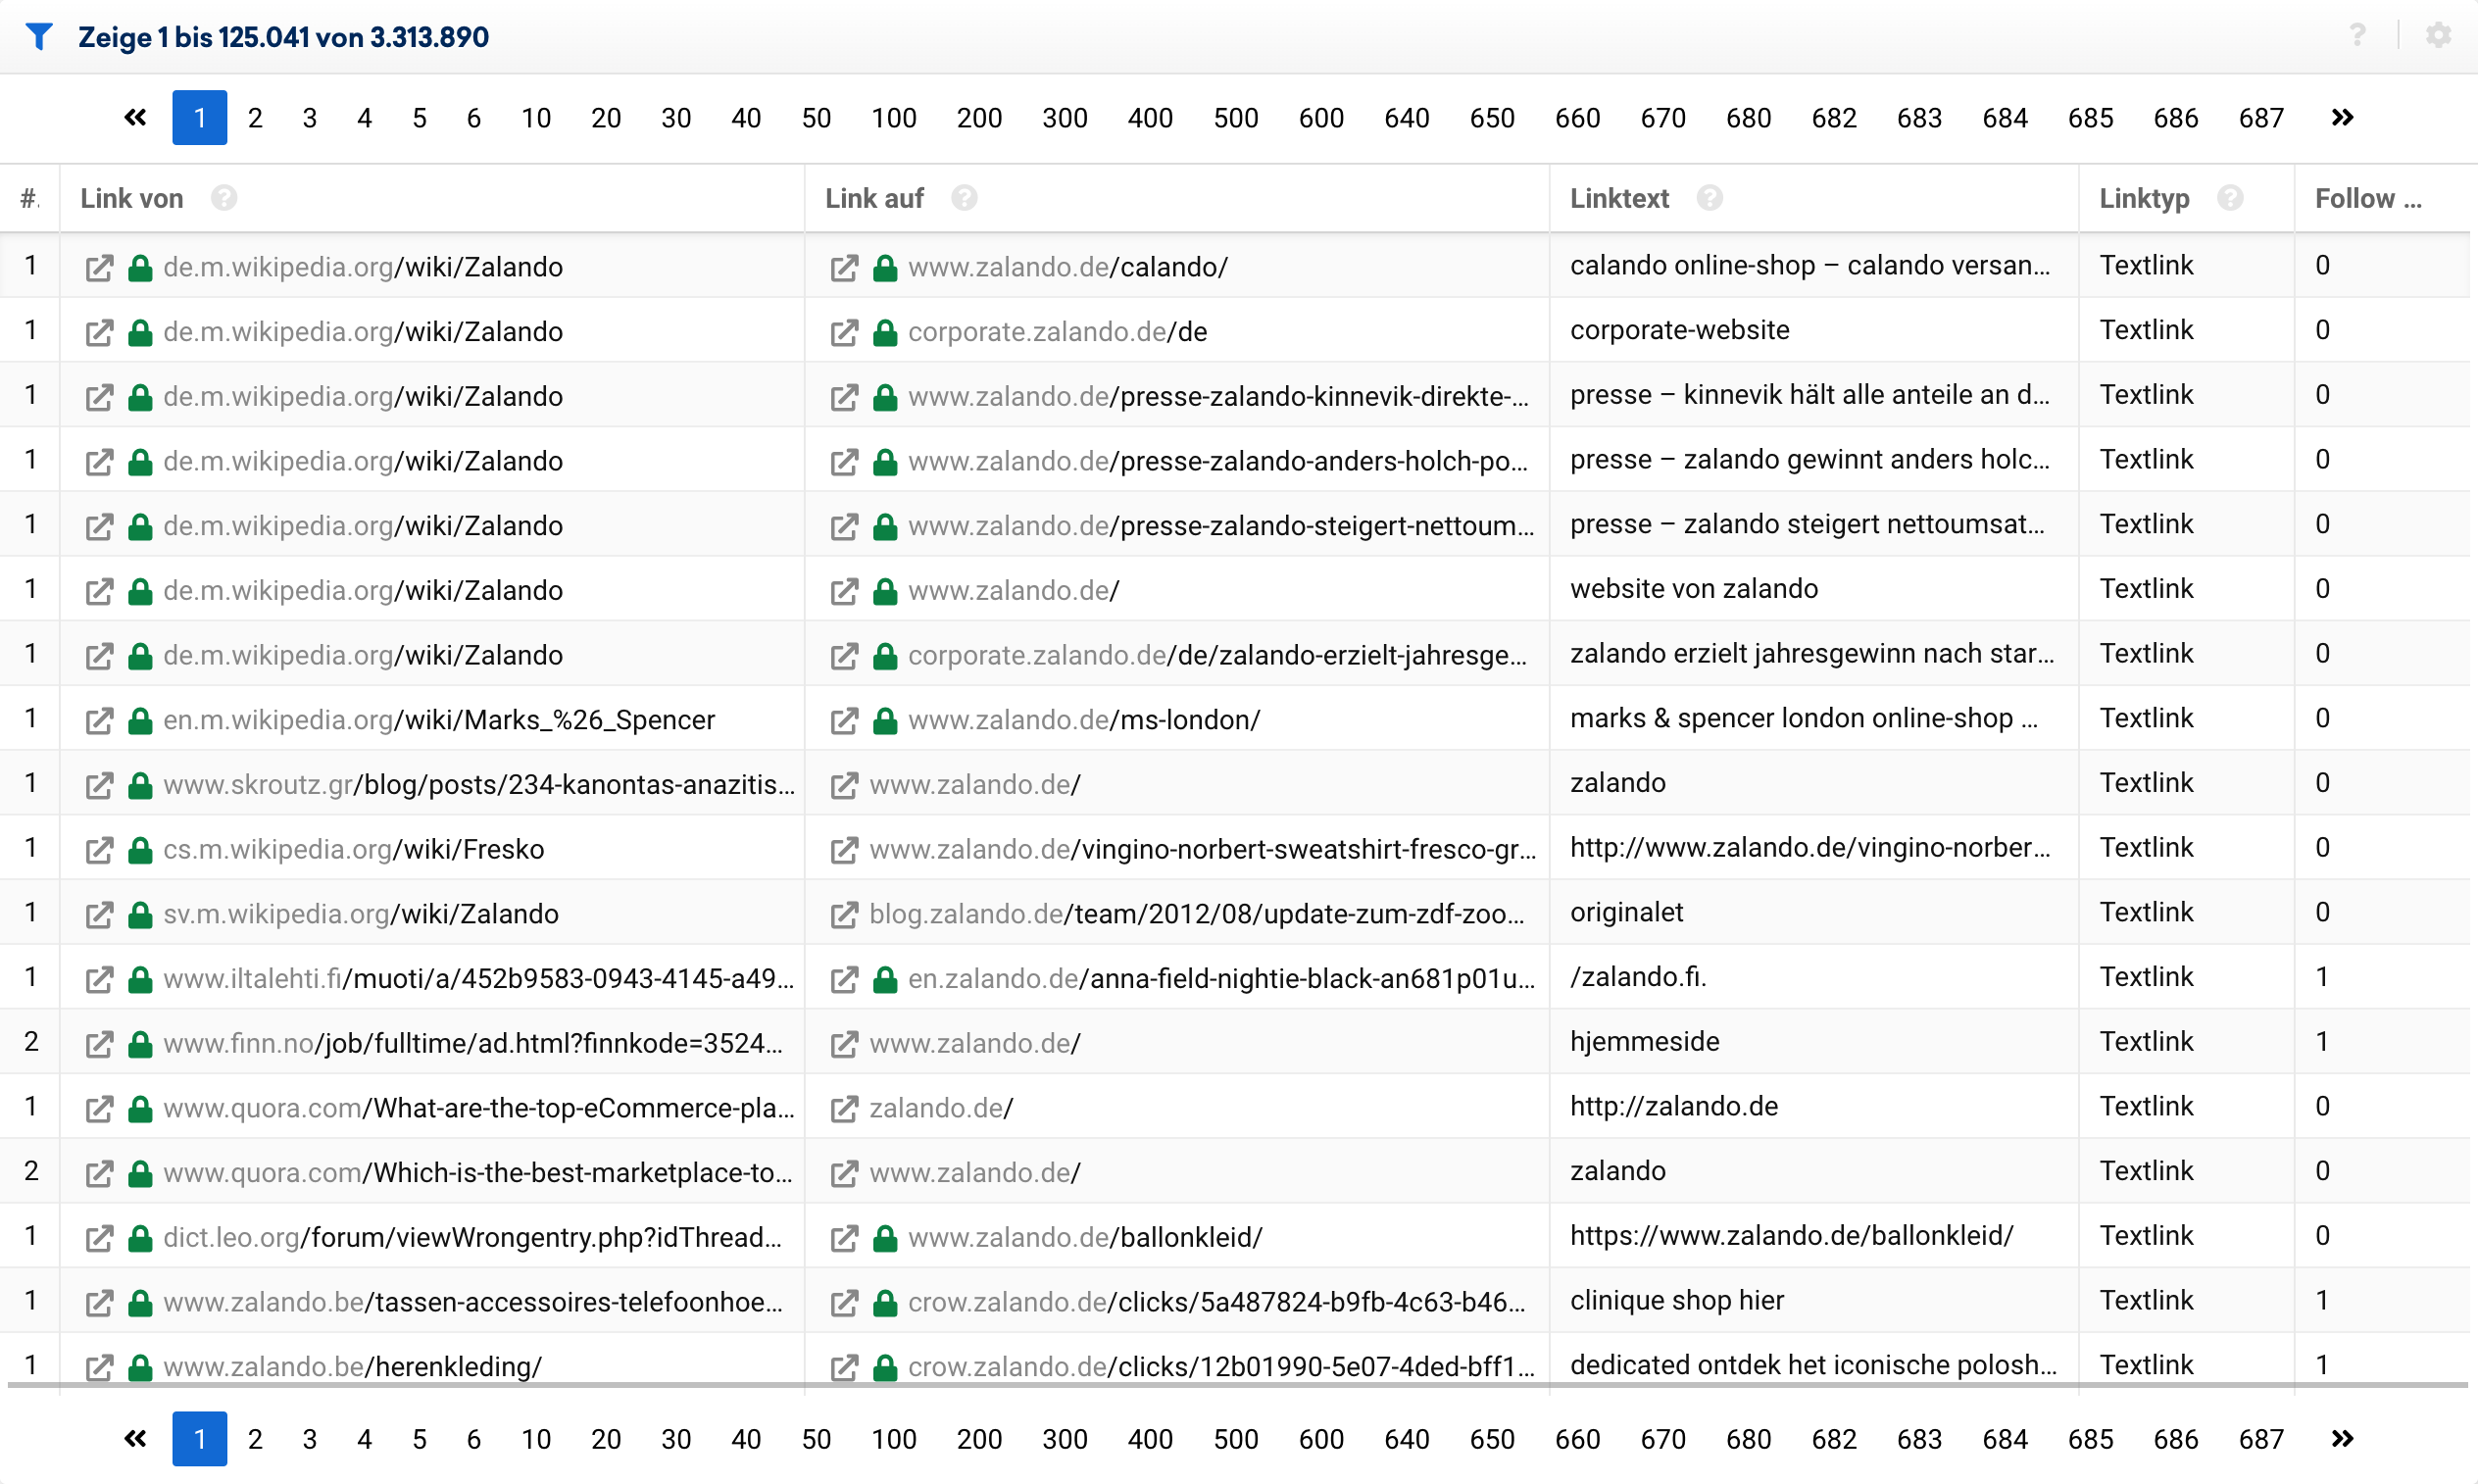Screen dimensions: 2478x1484
Task: Click the question mark help icon in header
Action: [2357, 36]
